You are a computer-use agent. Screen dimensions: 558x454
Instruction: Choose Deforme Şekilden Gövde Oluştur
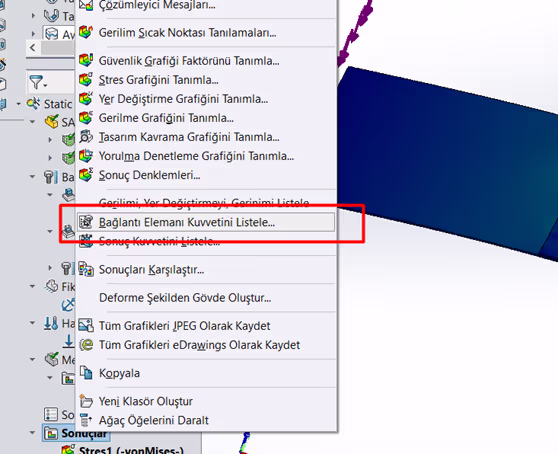coord(206,297)
